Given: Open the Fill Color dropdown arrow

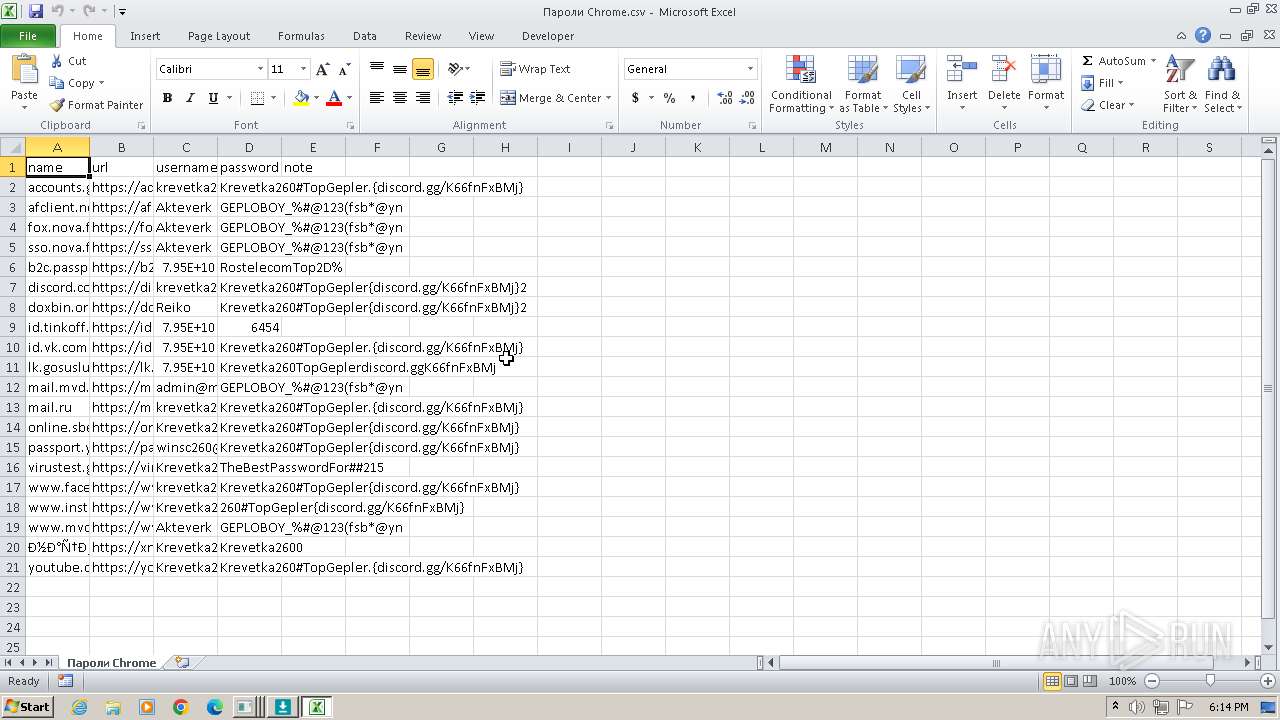Looking at the screenshot, I should coord(316,98).
